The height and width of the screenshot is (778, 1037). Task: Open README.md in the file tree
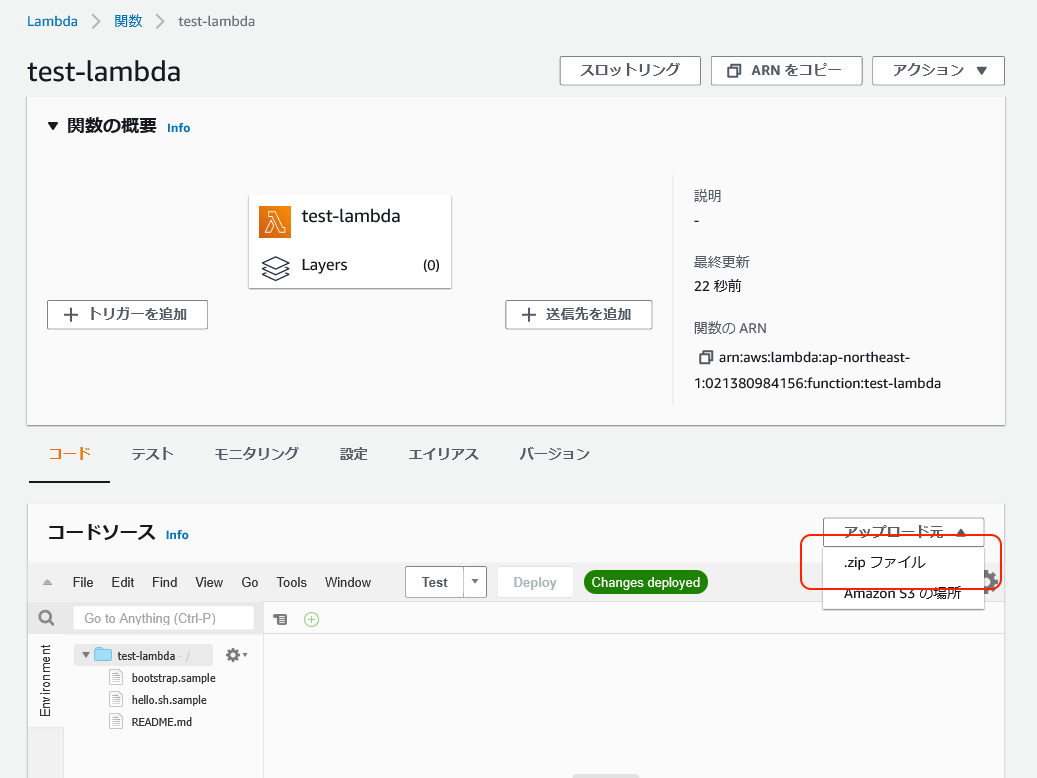click(161, 722)
